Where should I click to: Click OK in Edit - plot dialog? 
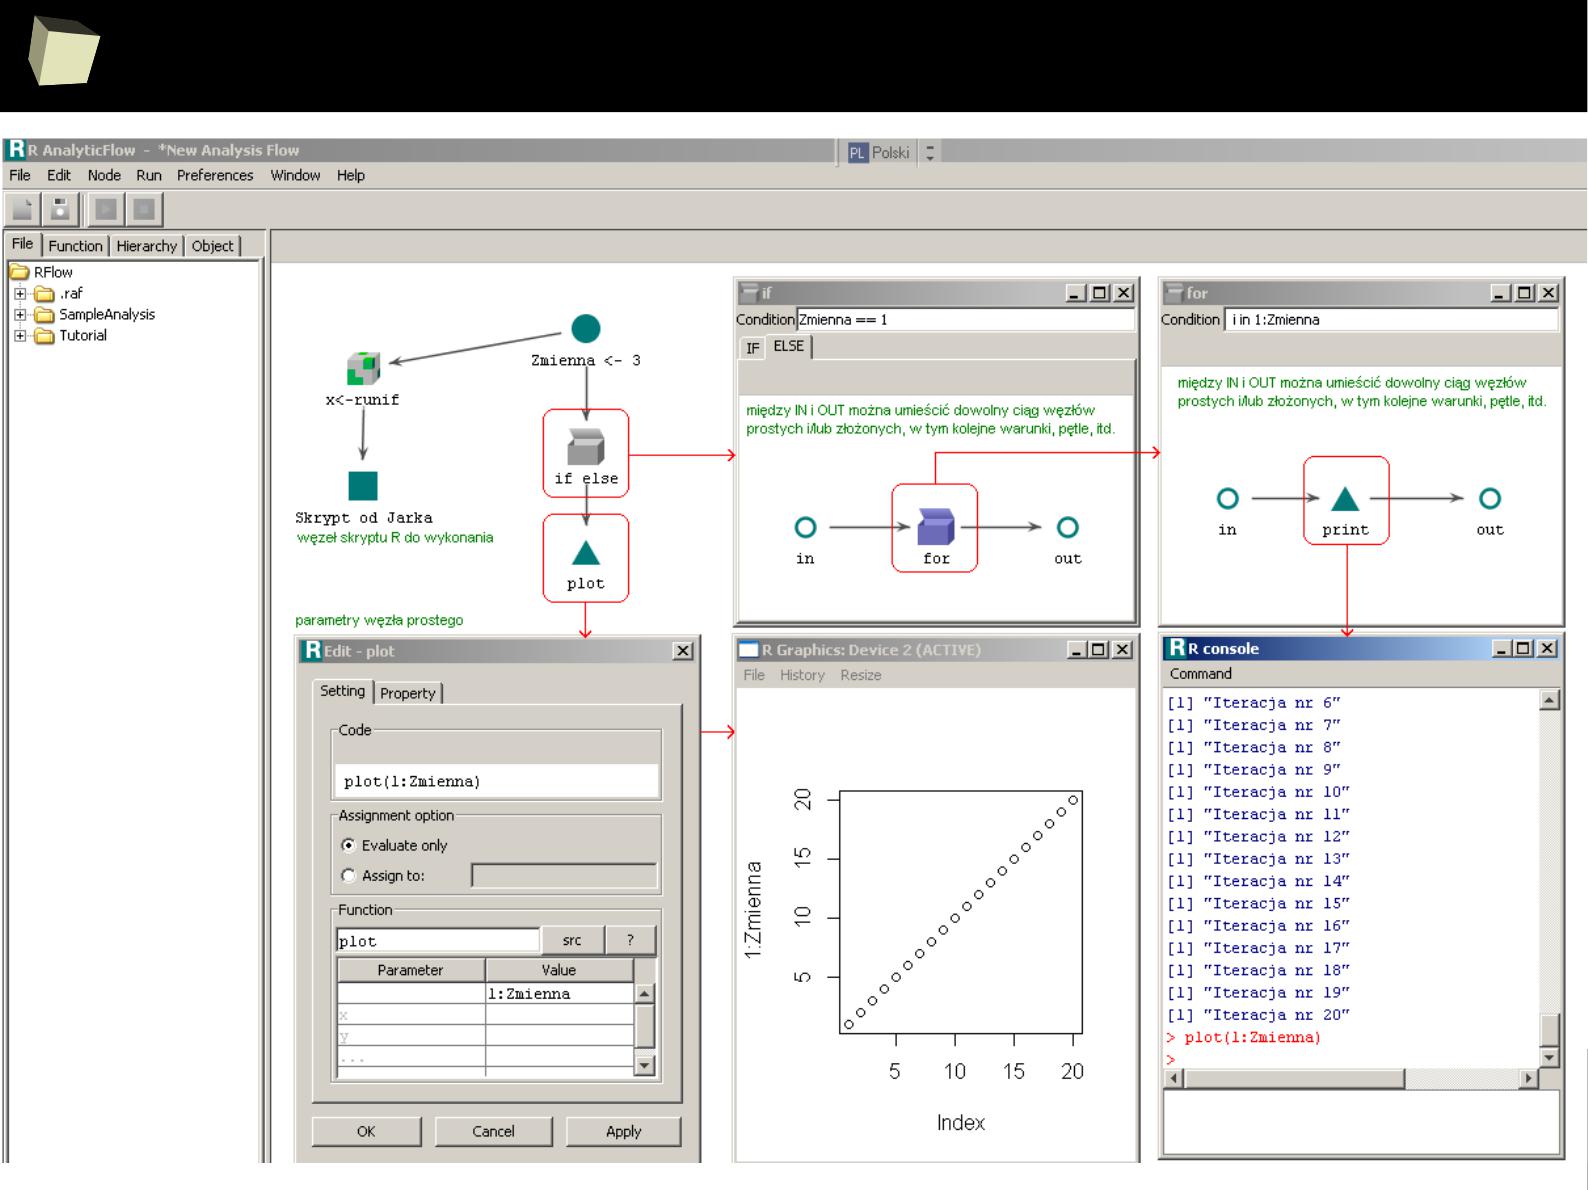point(366,1131)
